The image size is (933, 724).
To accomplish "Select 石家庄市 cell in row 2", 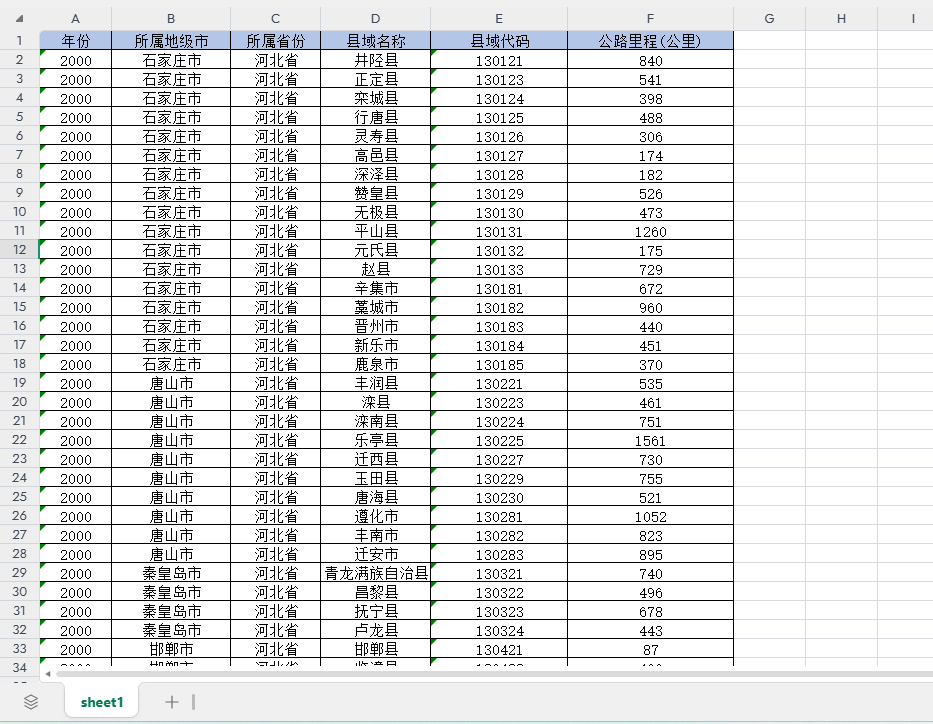I will pyautogui.click(x=171, y=59).
